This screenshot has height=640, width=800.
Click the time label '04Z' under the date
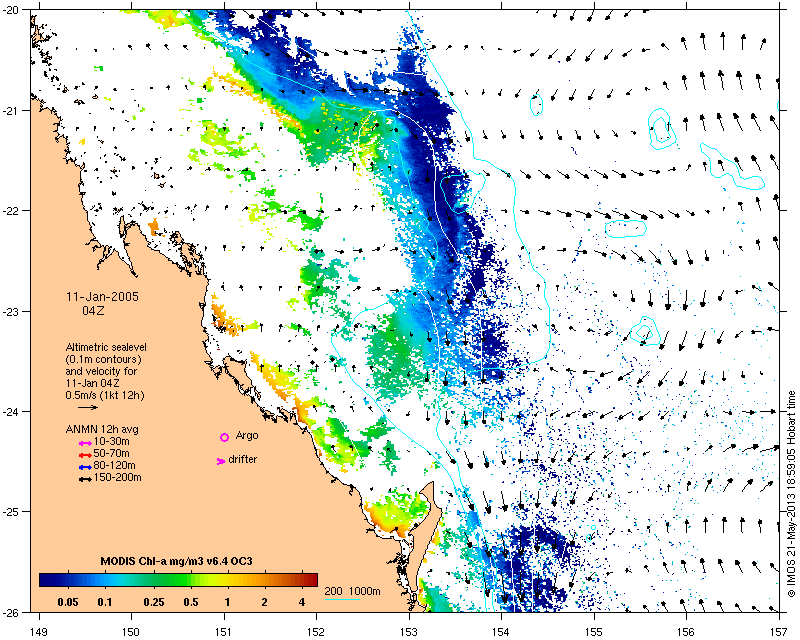click(93, 310)
